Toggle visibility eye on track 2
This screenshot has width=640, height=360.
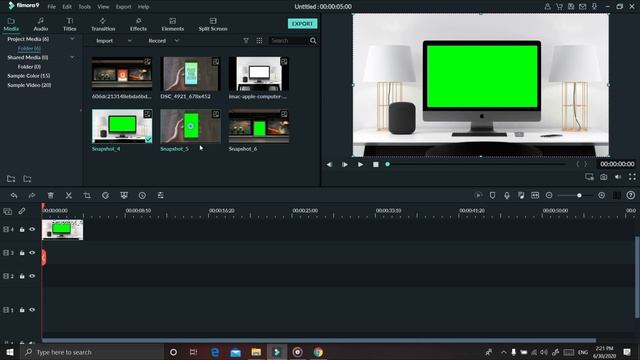(32, 276)
